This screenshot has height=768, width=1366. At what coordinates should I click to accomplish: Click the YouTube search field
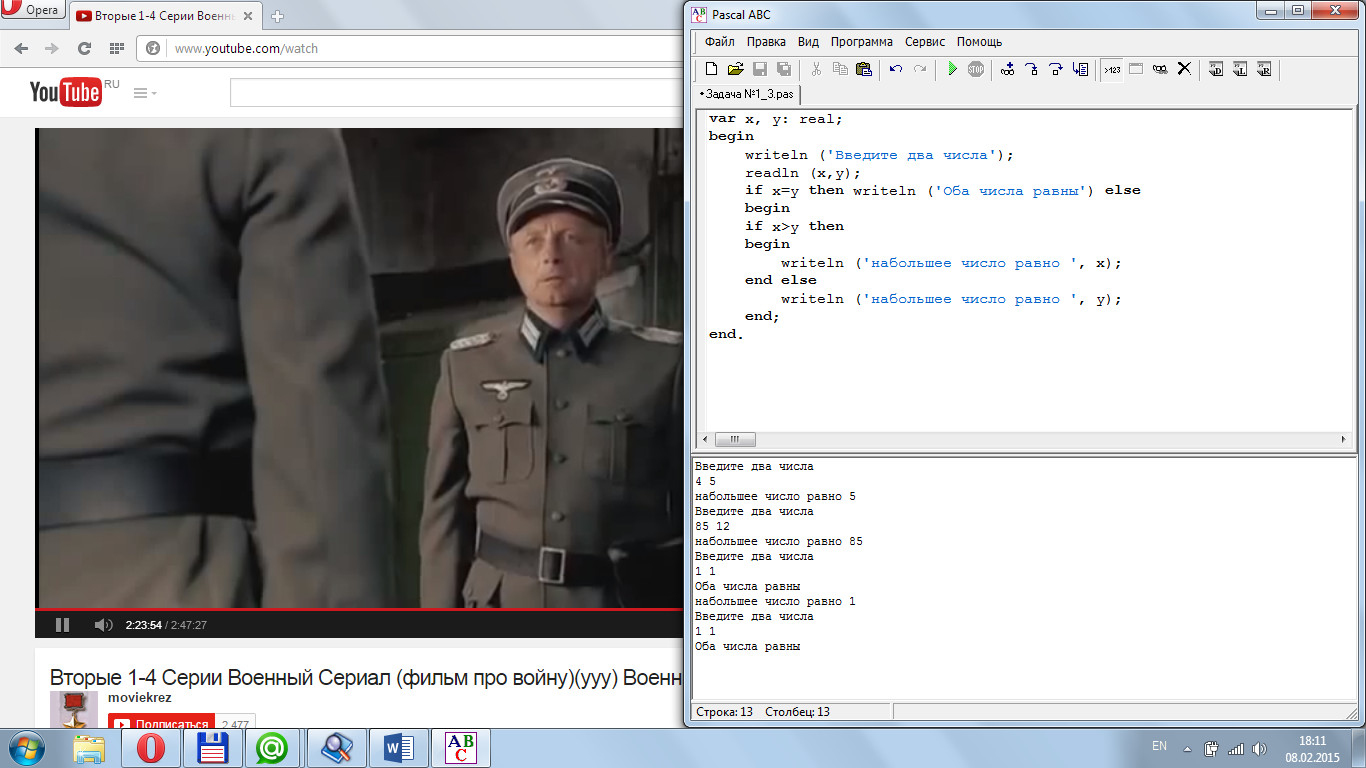pyautogui.click(x=455, y=93)
